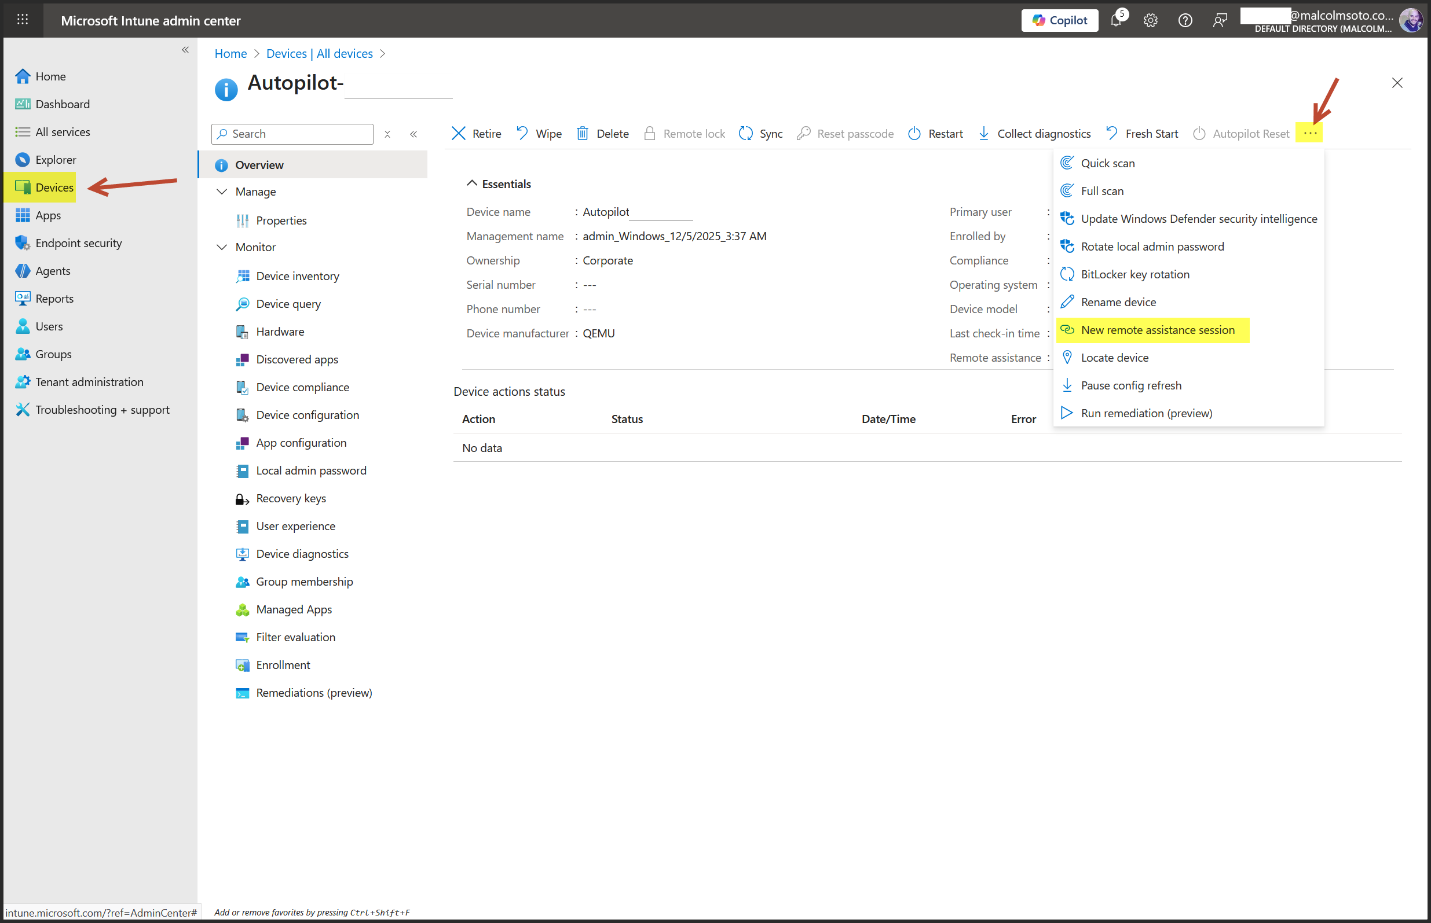This screenshot has width=1431, height=923.
Task: Collapse the Manage tree section
Action: pos(222,192)
